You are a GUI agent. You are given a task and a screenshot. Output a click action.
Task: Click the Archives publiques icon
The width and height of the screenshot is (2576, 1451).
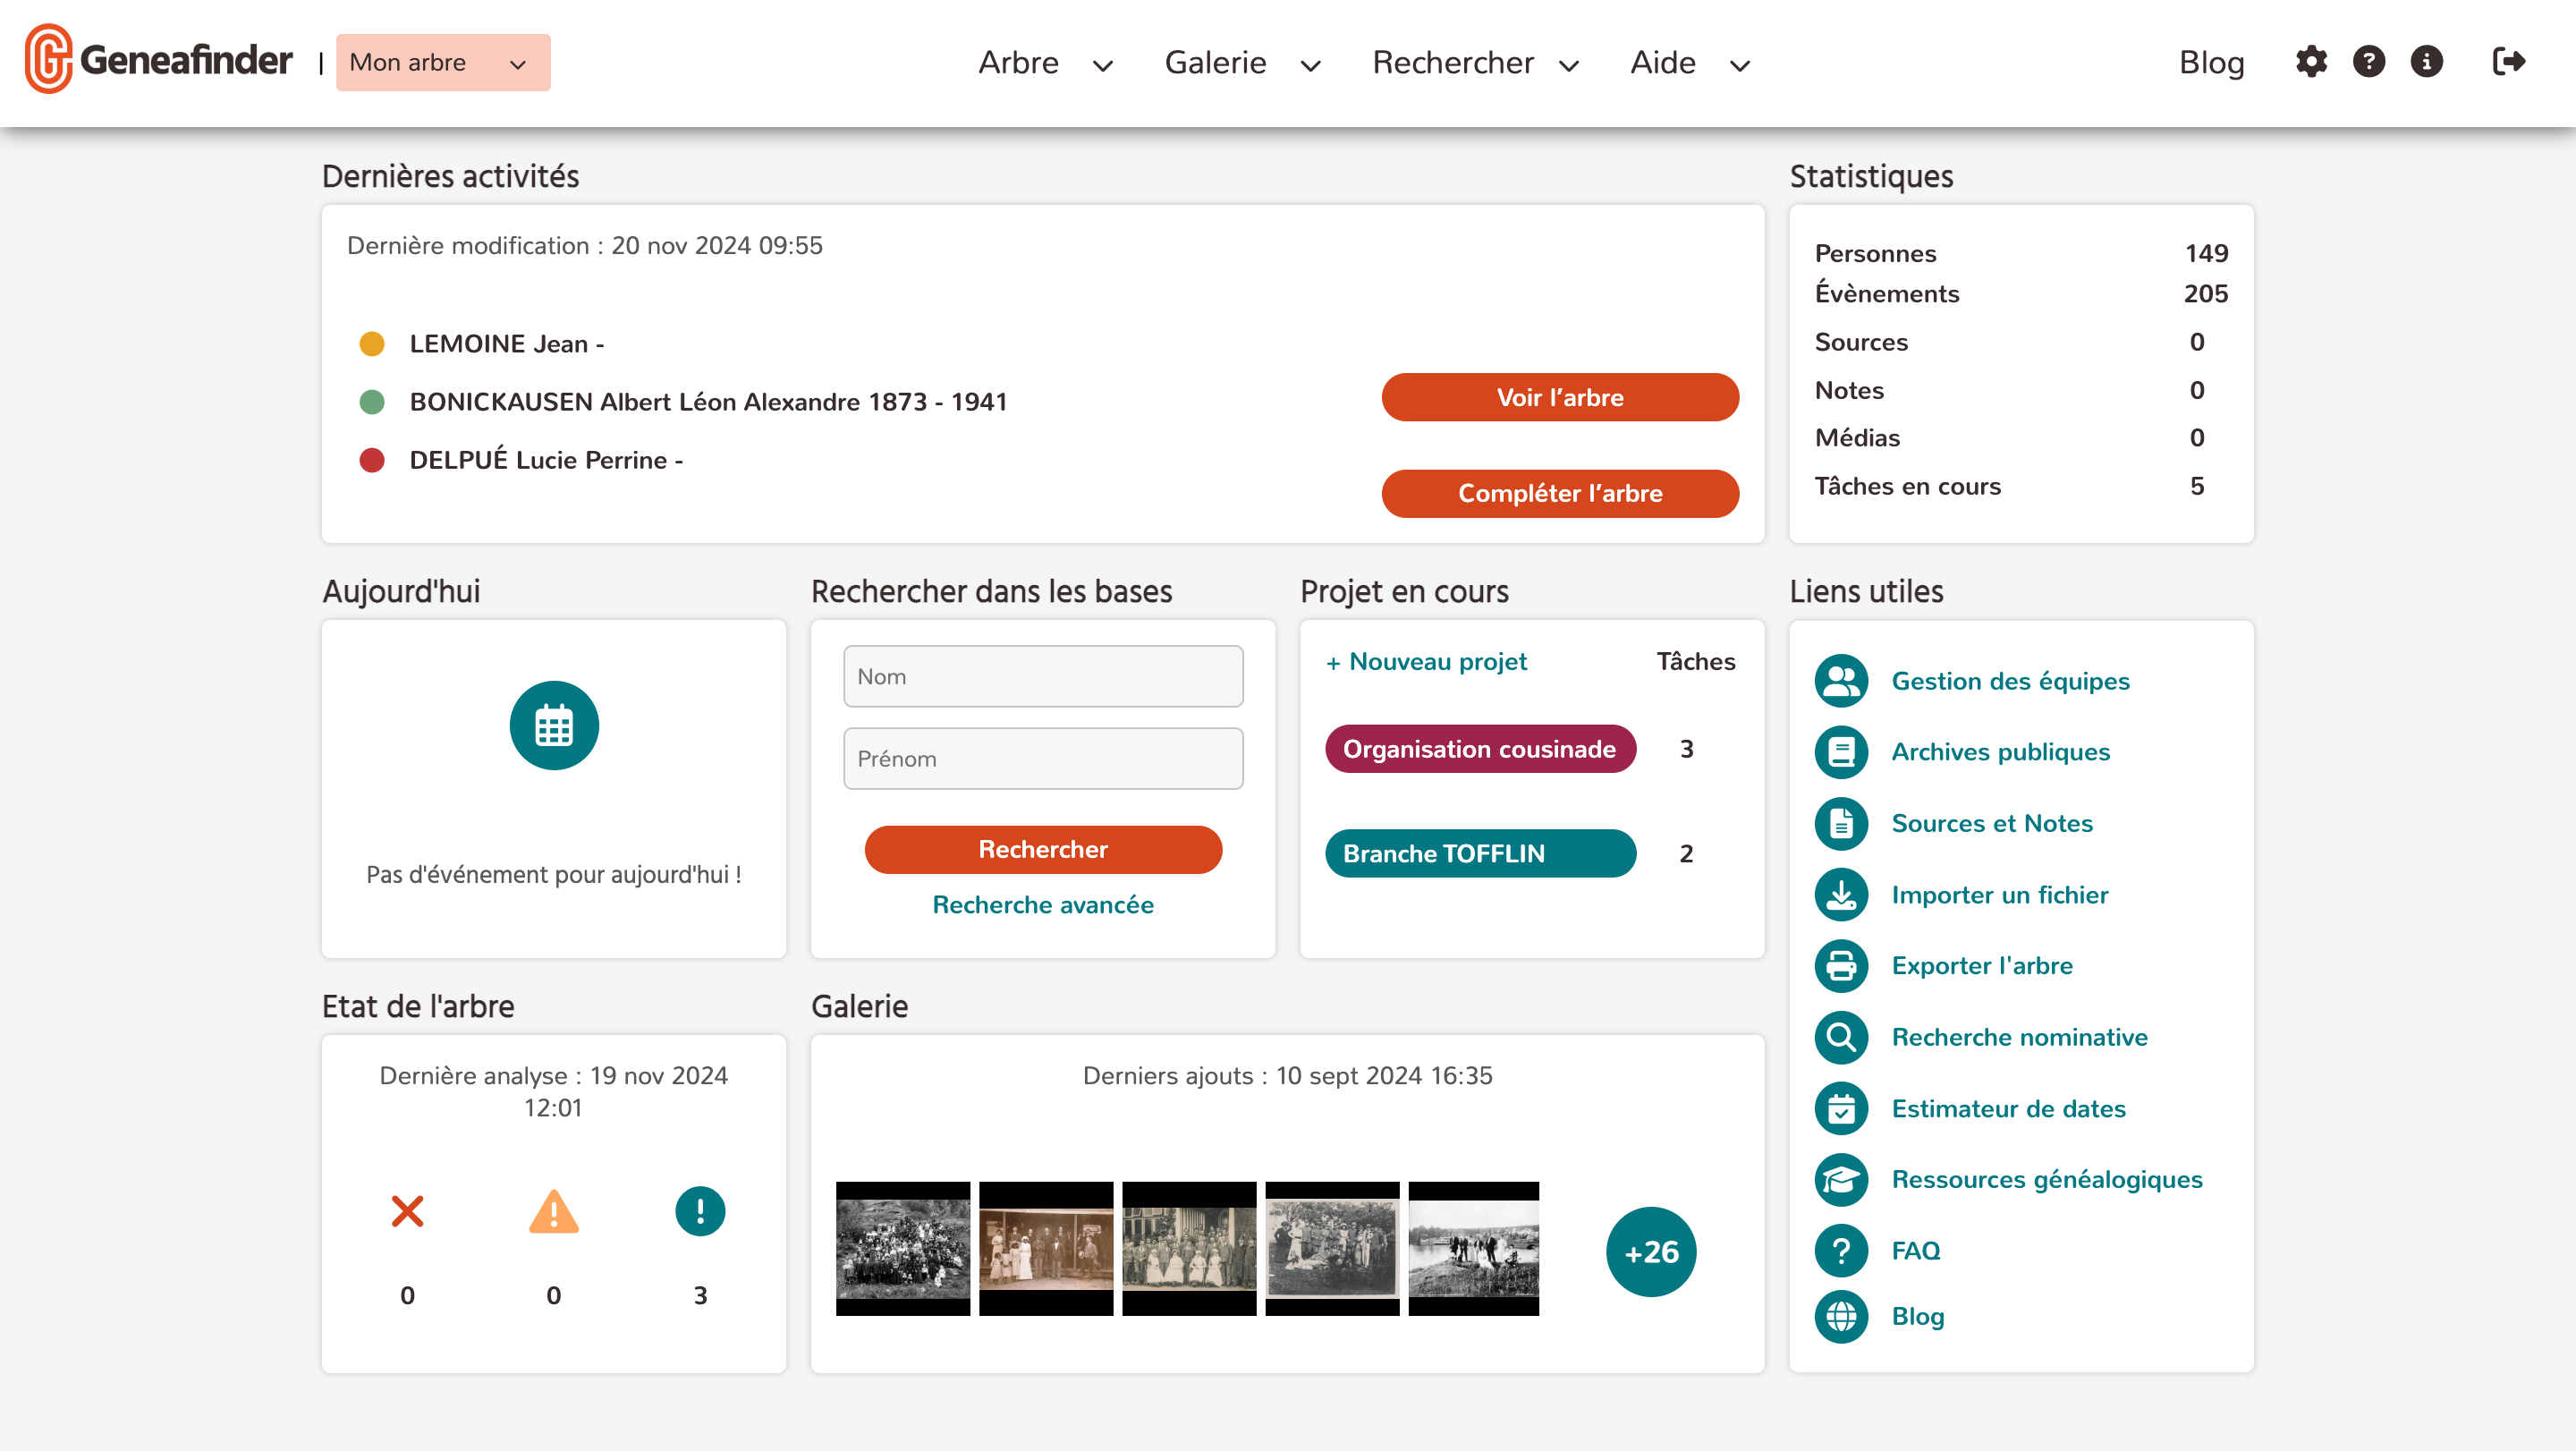[1840, 752]
